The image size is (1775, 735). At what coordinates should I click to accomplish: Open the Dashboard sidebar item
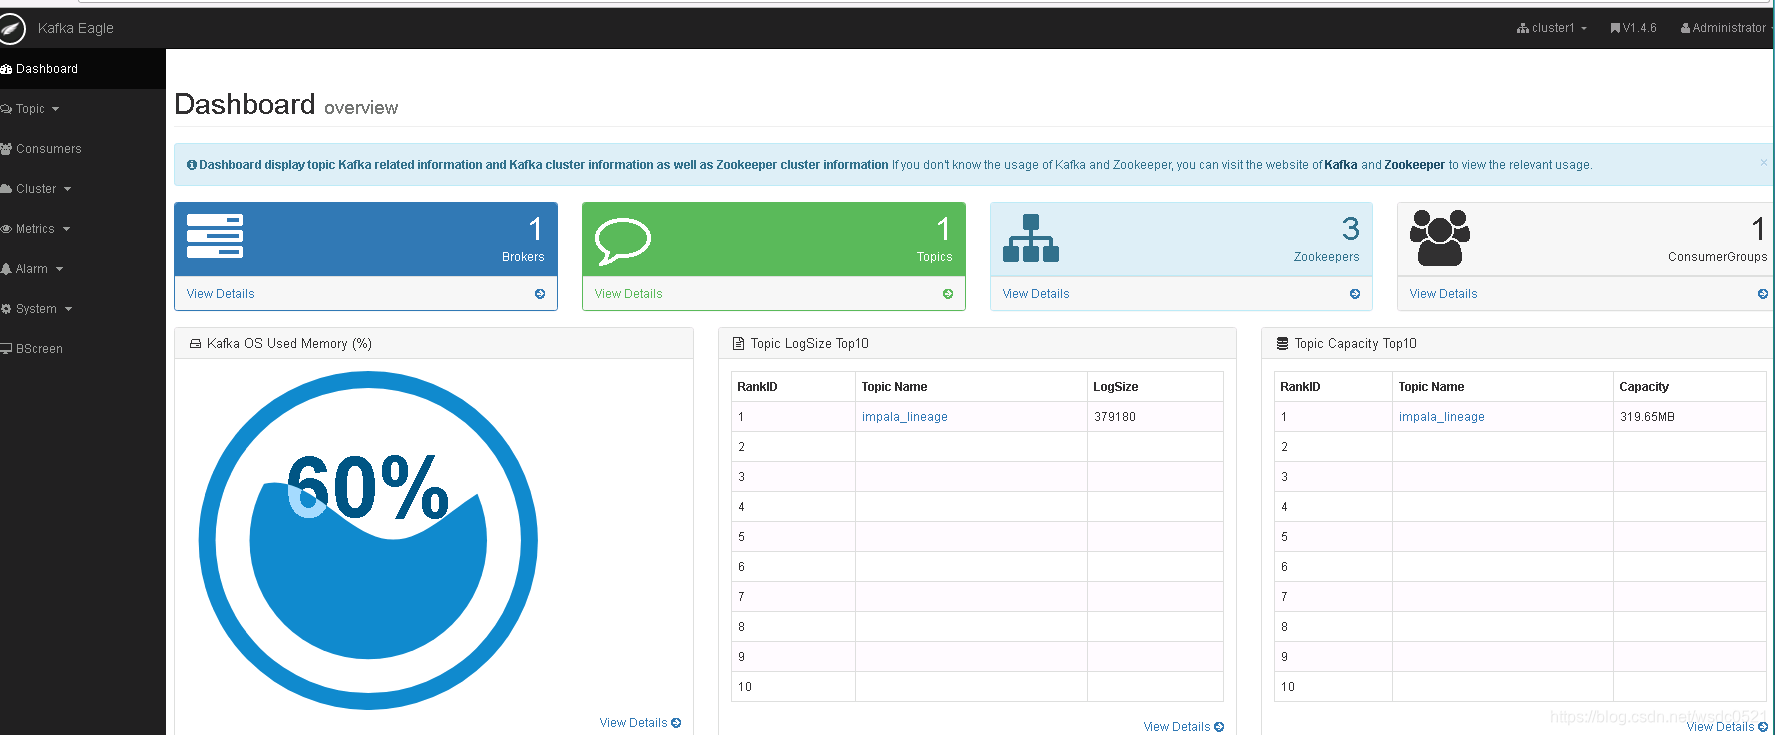[83, 69]
